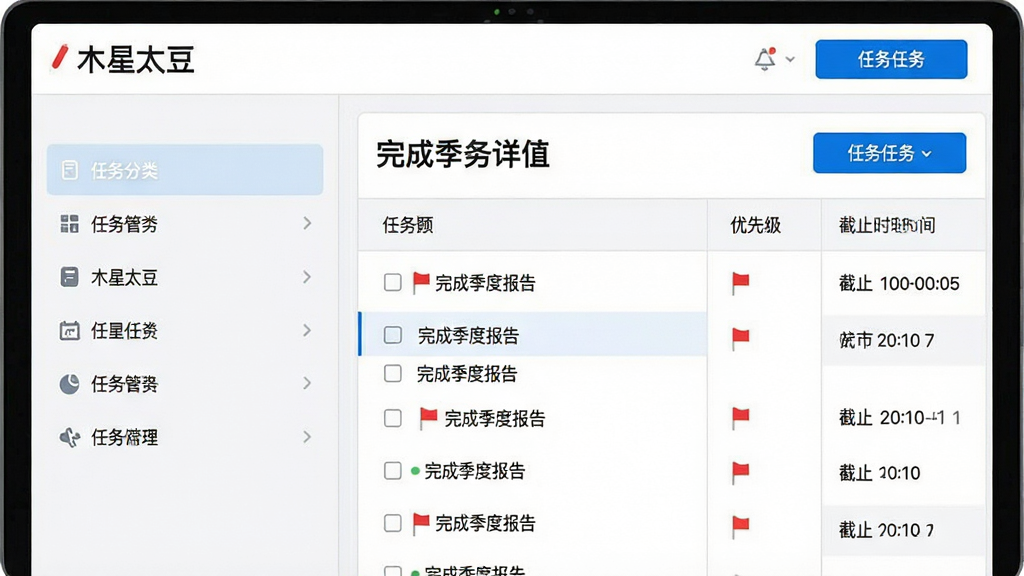Image resolution: width=1024 pixels, height=576 pixels.
Task: Select the 任务分类 sidebar item
Action: coord(185,170)
